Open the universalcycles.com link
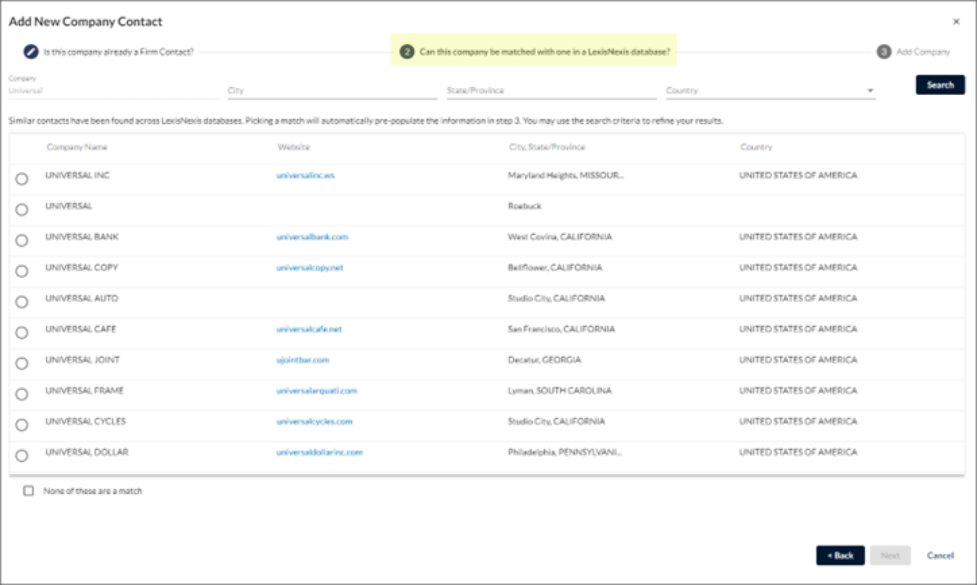Screen dimensions: 977x585 [314, 422]
